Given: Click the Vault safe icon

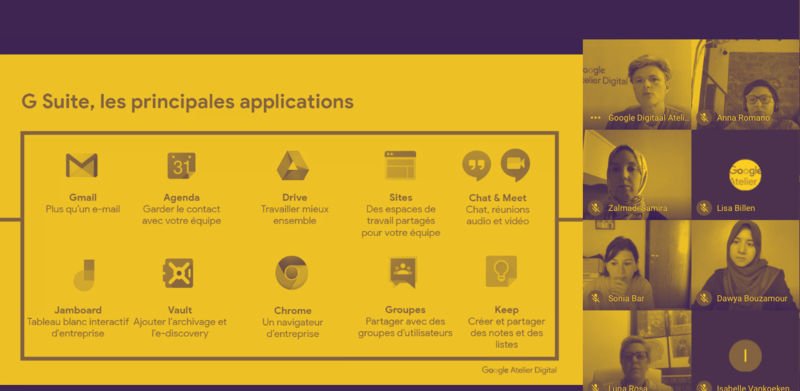Looking at the screenshot, I should pyautogui.click(x=178, y=273).
